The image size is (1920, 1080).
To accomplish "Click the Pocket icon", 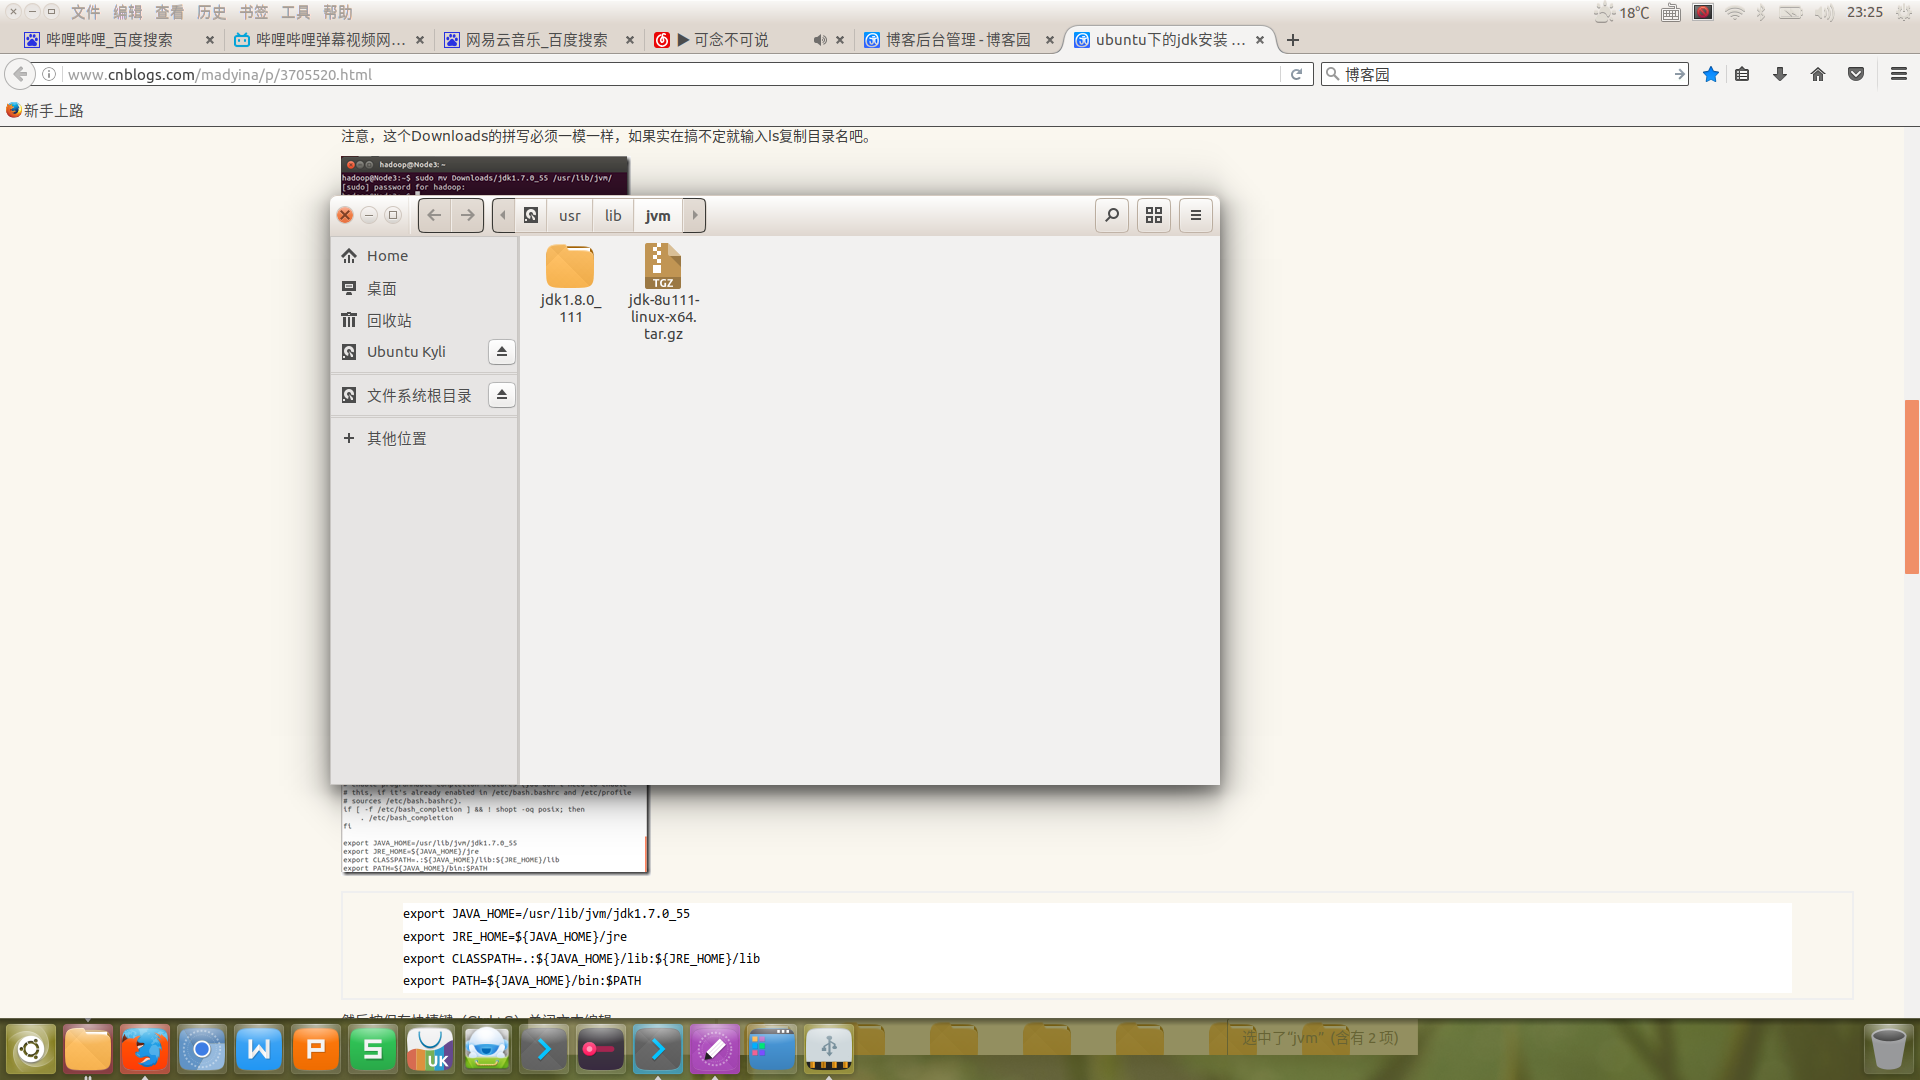I will 1856,74.
